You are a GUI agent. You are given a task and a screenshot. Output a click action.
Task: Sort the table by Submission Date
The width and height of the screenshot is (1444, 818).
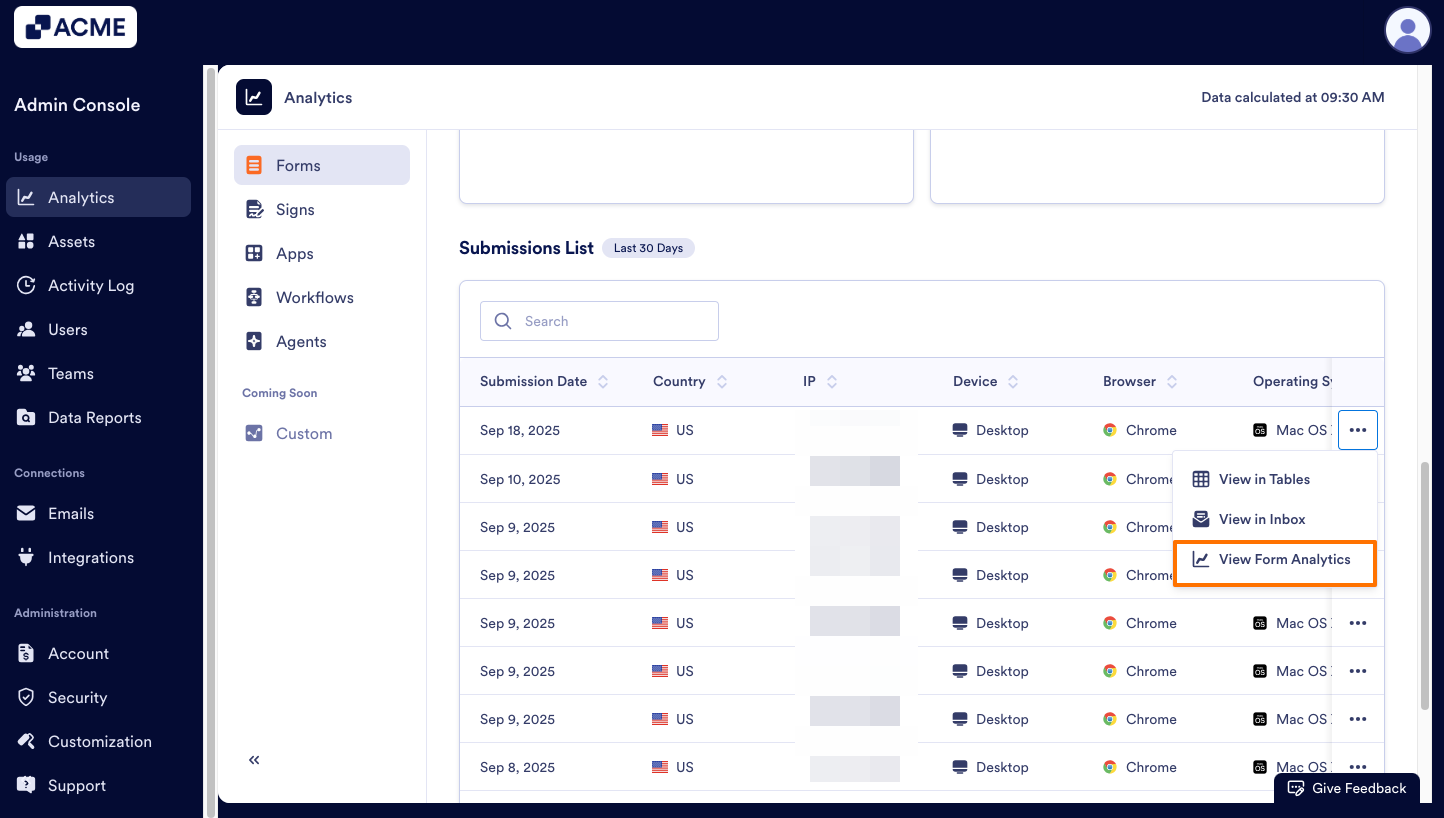pos(602,381)
